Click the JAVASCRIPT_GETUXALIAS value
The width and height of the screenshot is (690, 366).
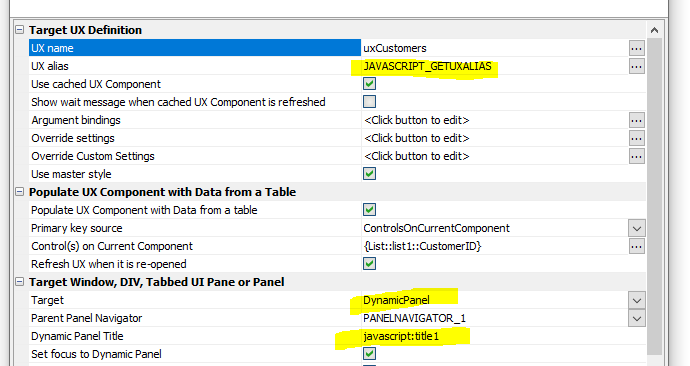pos(427,66)
